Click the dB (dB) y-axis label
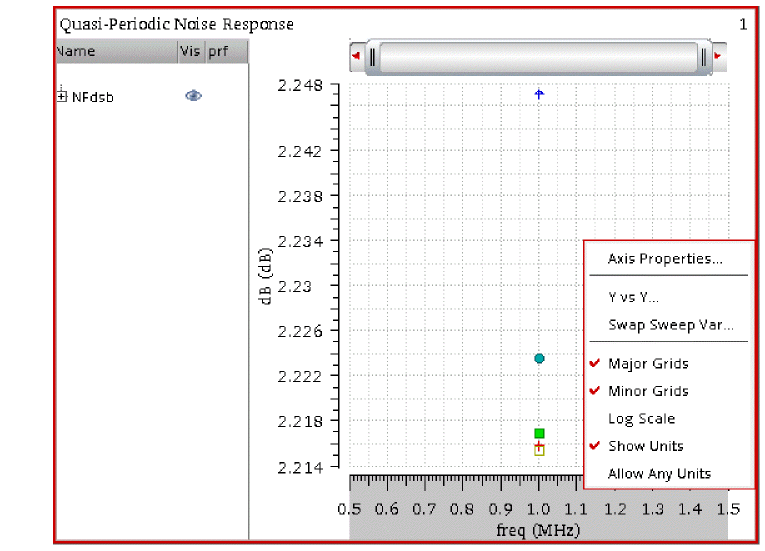This screenshot has height=551, width=765. point(265,276)
